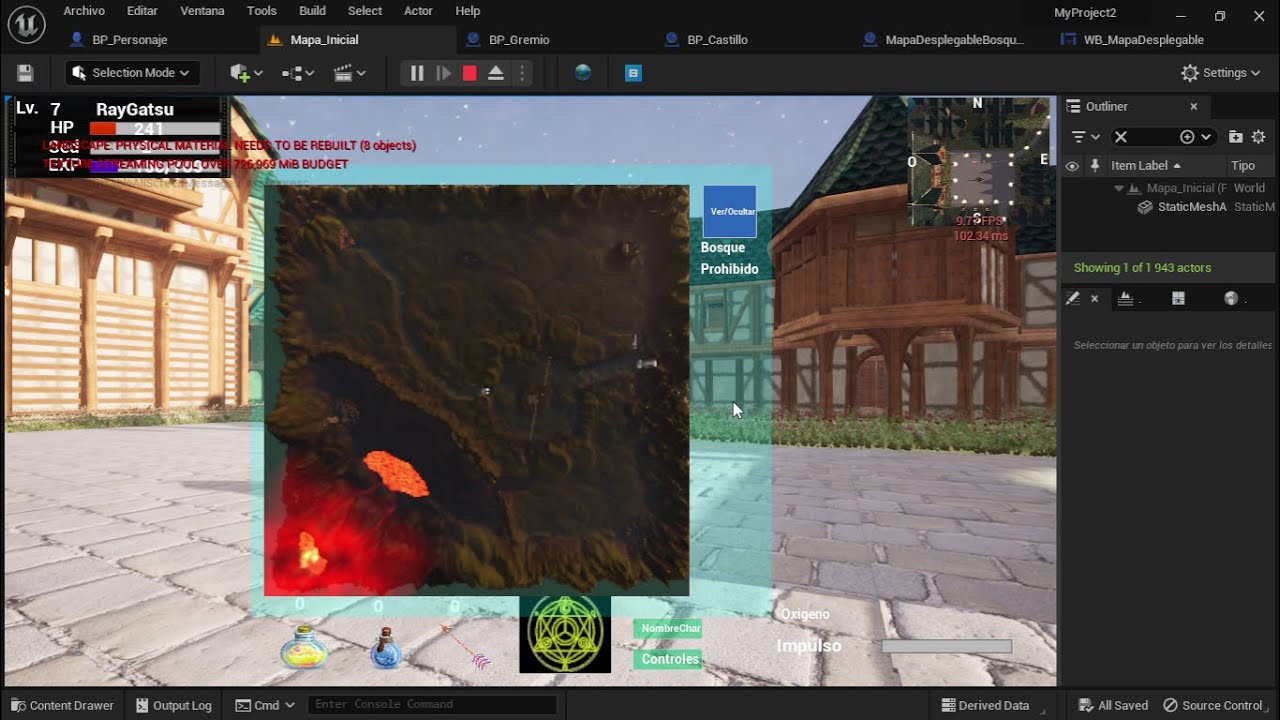
Task: Stop the running game session
Action: [469, 73]
